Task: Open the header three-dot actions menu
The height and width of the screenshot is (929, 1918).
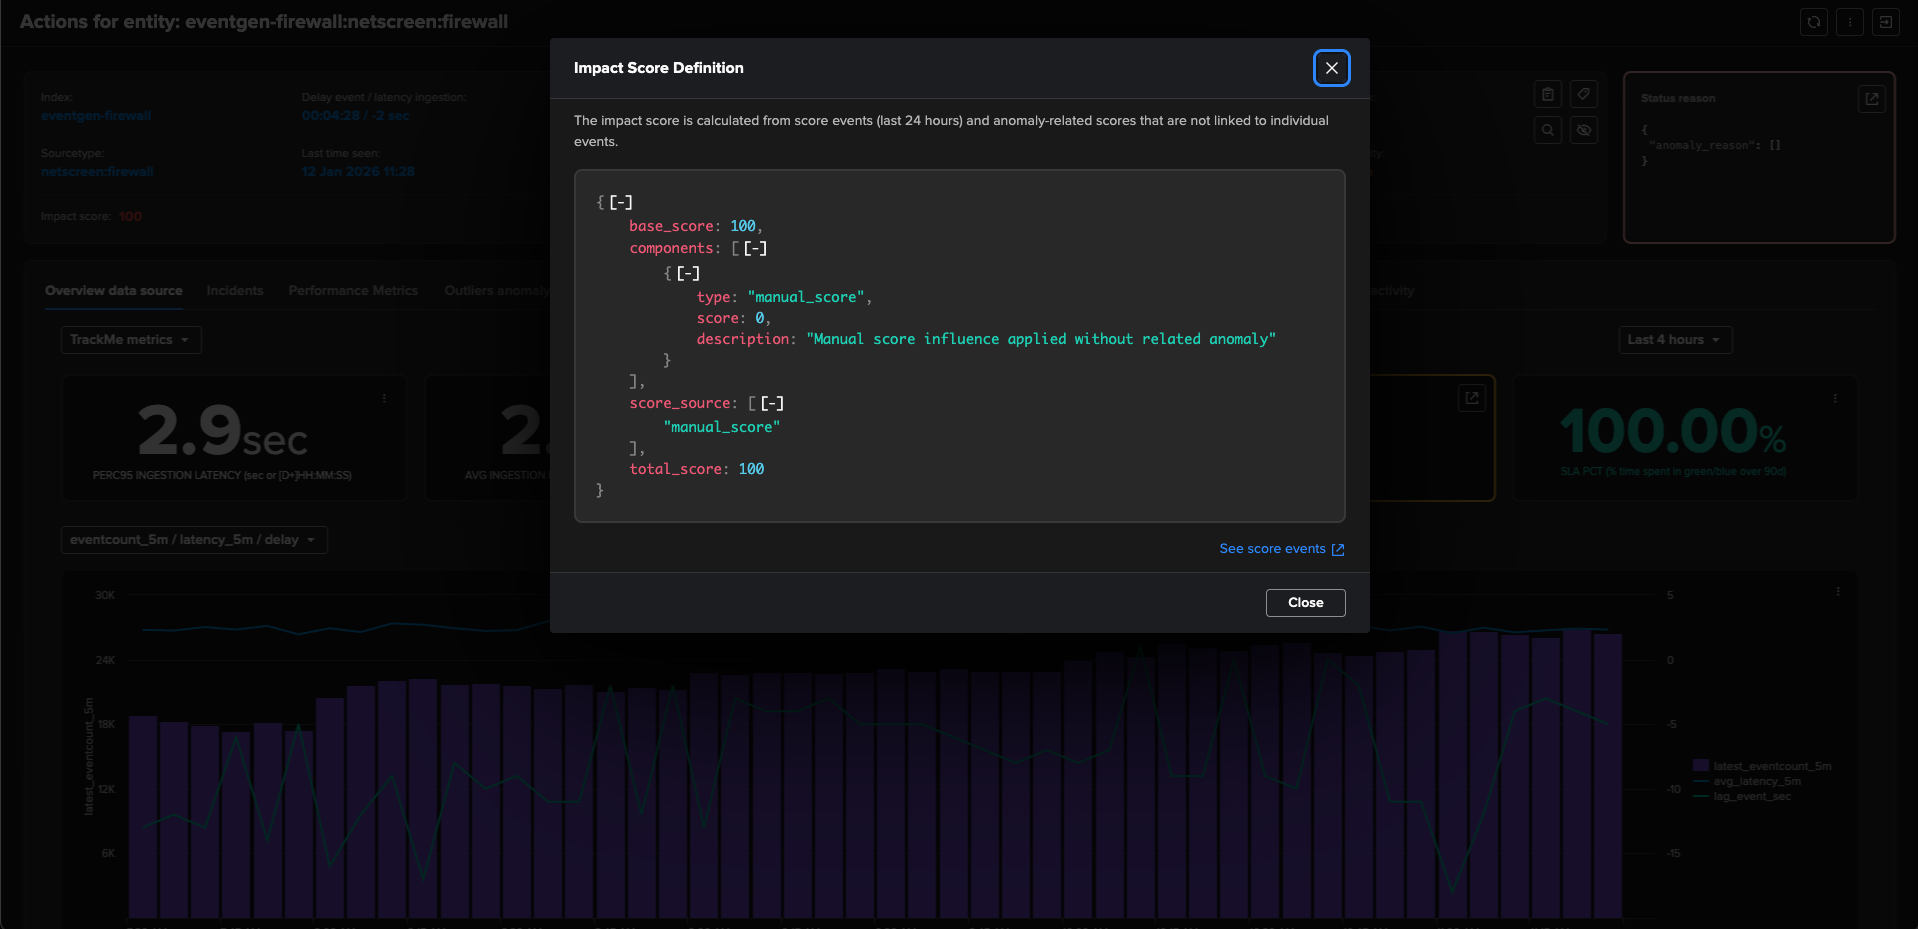Action: pyautogui.click(x=1849, y=22)
